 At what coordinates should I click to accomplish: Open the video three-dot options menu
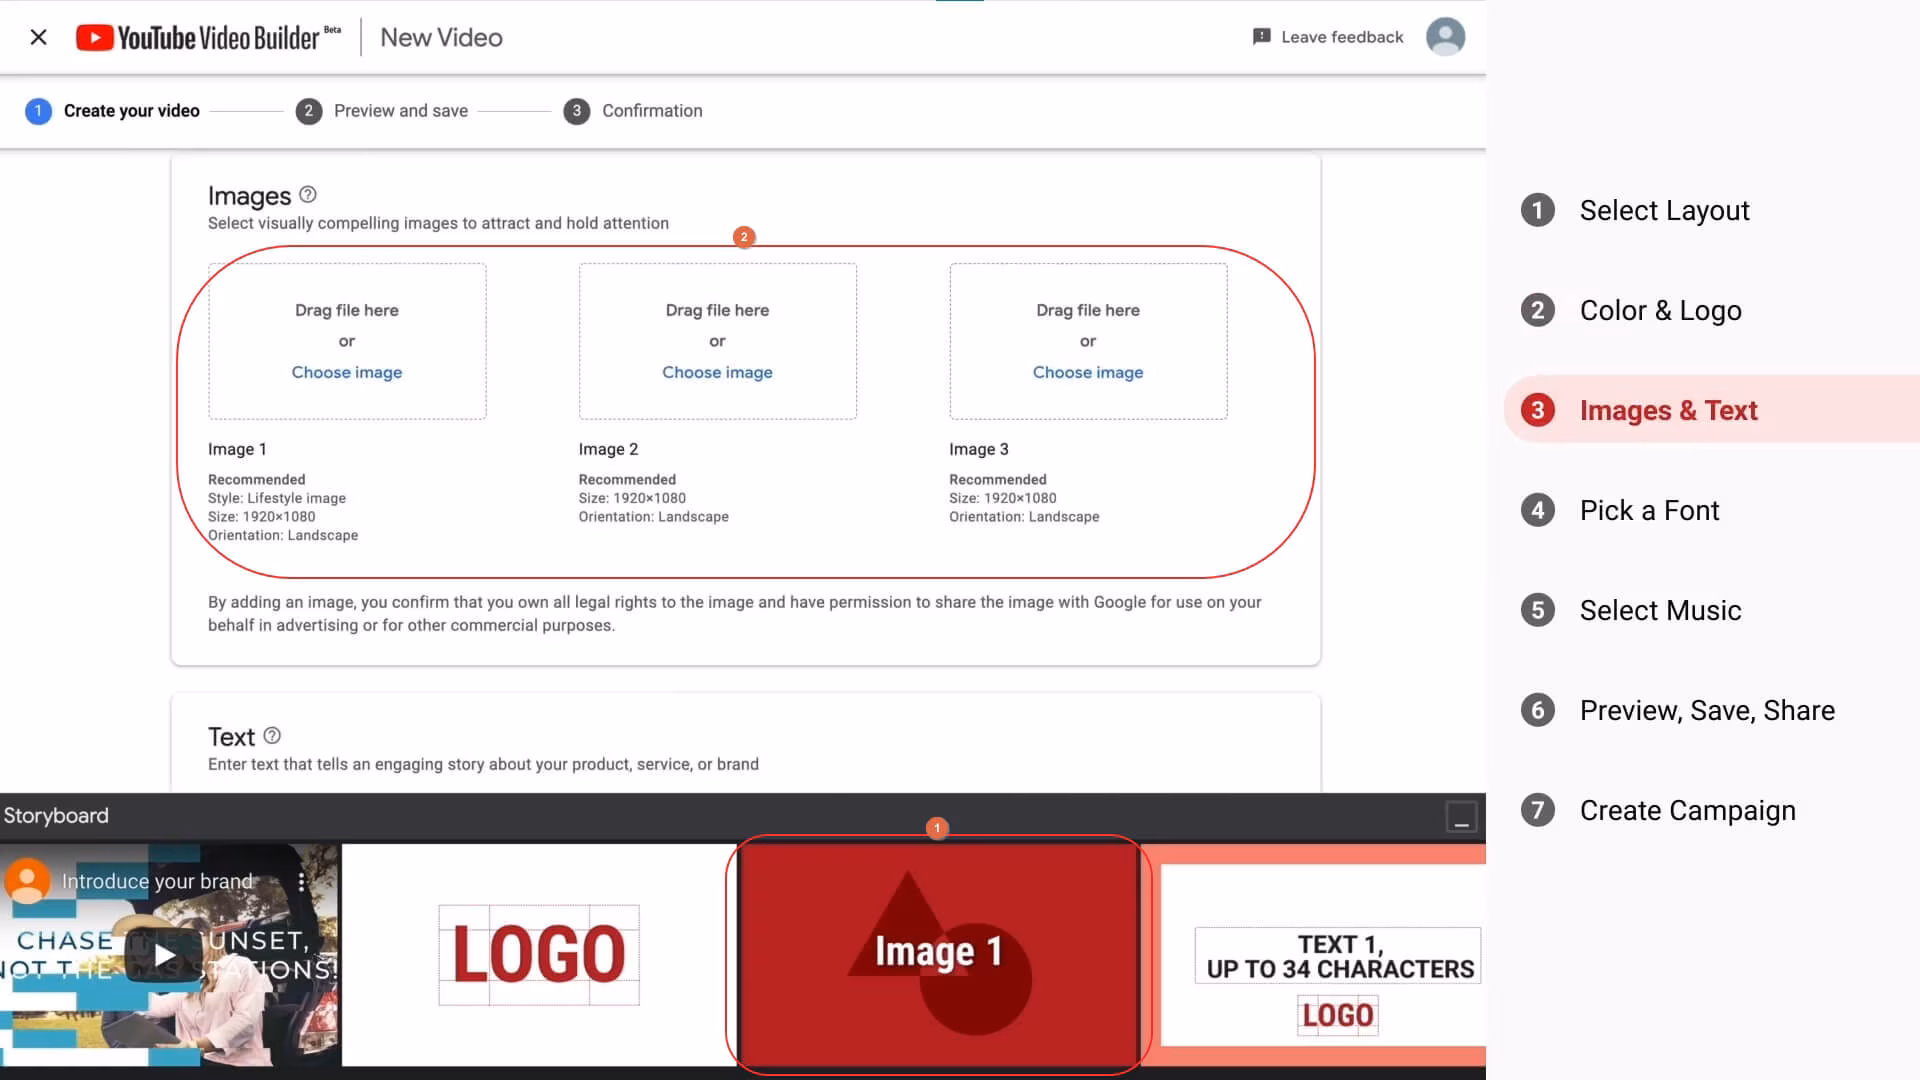click(x=301, y=881)
